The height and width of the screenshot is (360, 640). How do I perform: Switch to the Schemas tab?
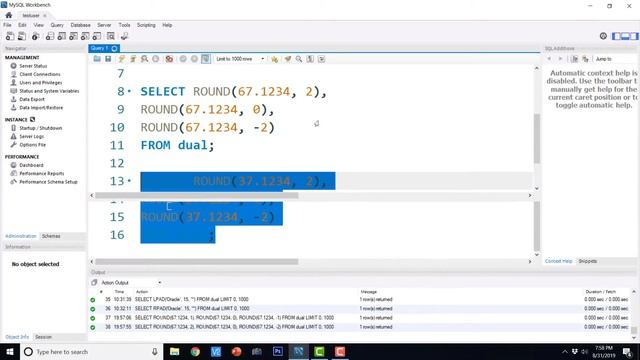(51, 236)
